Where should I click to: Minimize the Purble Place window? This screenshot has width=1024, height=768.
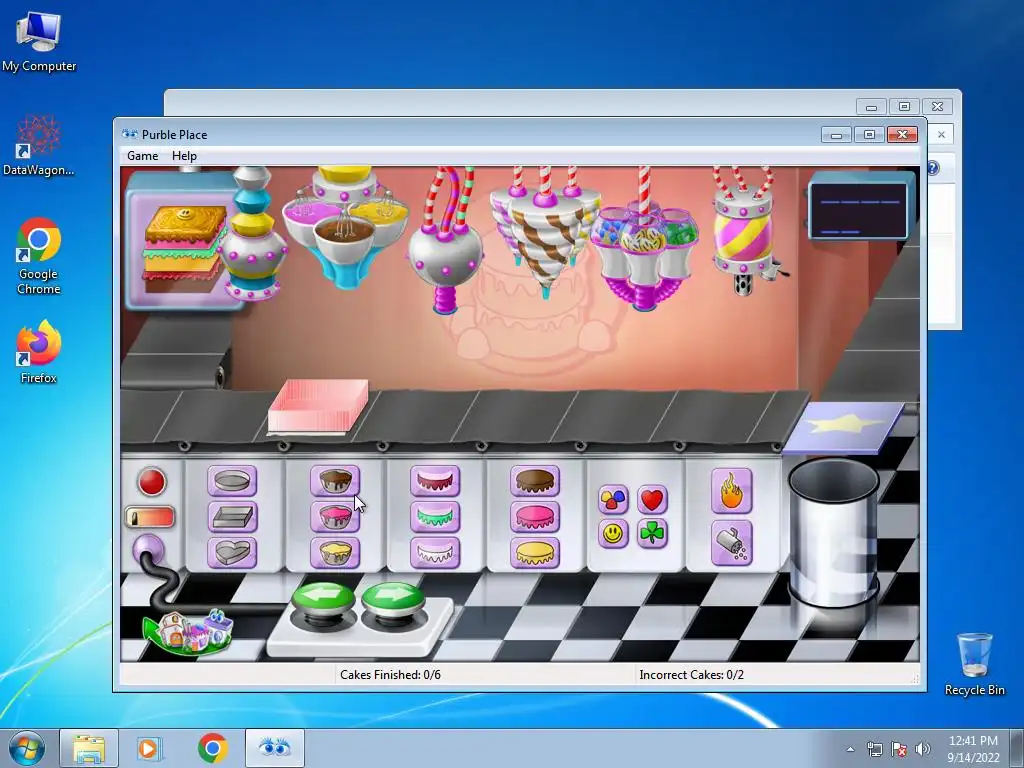836,135
